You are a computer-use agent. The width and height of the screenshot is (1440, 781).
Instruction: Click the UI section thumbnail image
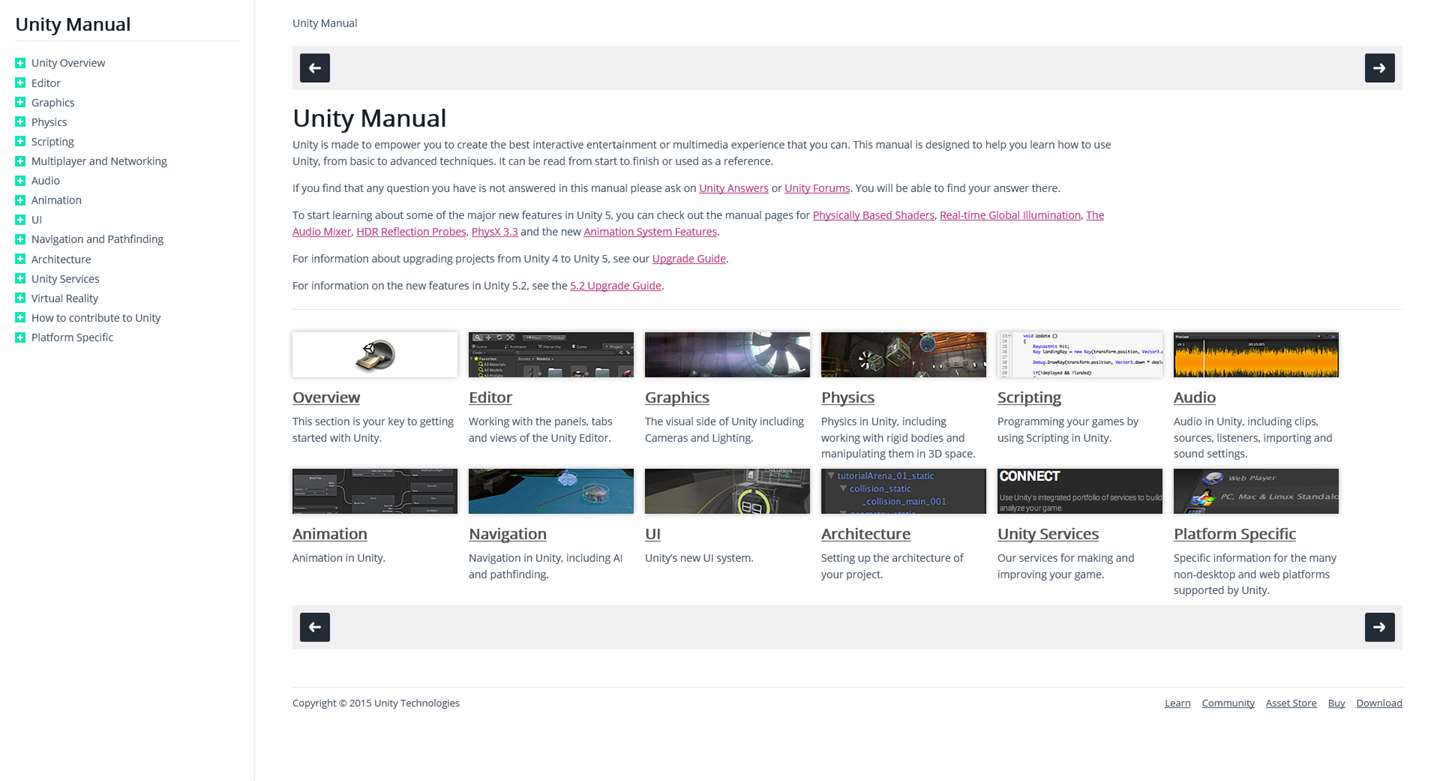click(727, 491)
